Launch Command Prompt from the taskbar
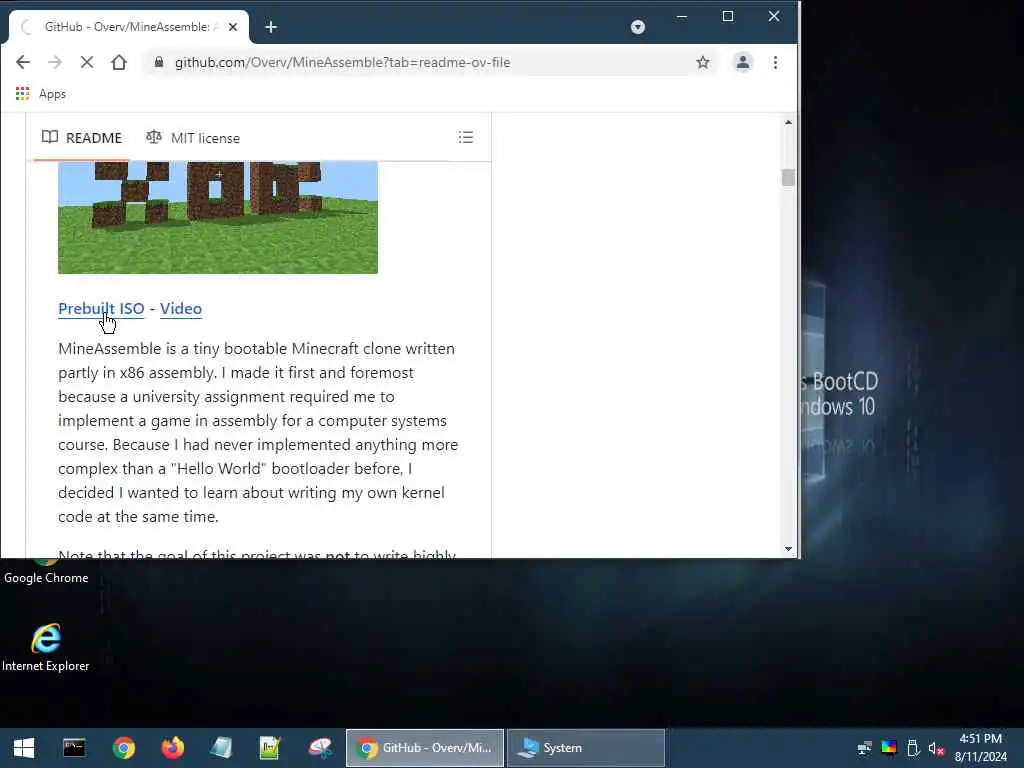Screen dimensions: 1024x768 click(74, 748)
